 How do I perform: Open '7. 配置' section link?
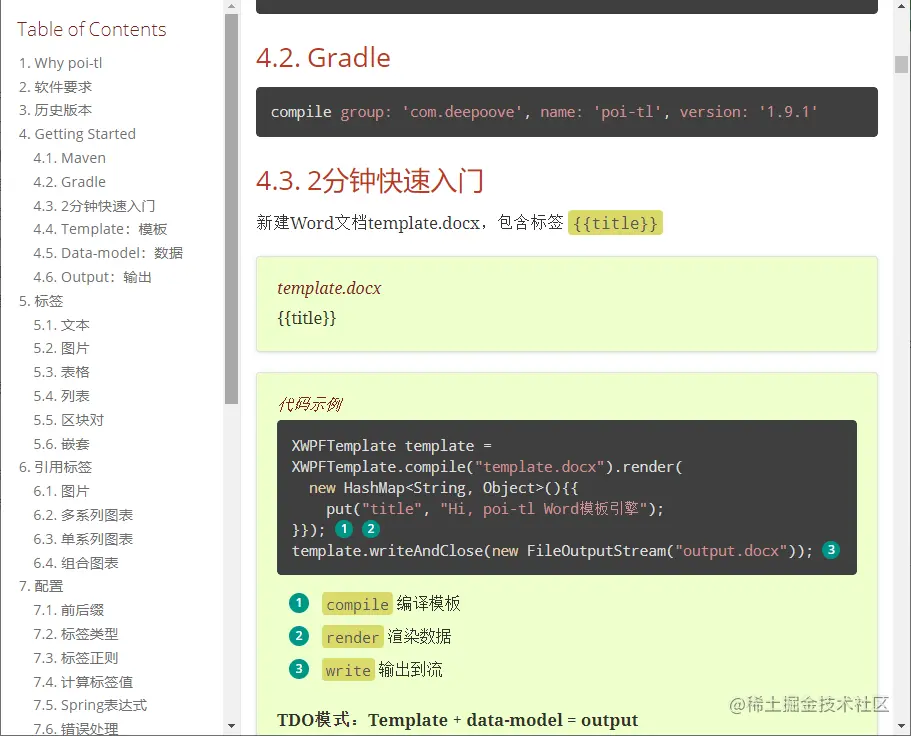41,587
